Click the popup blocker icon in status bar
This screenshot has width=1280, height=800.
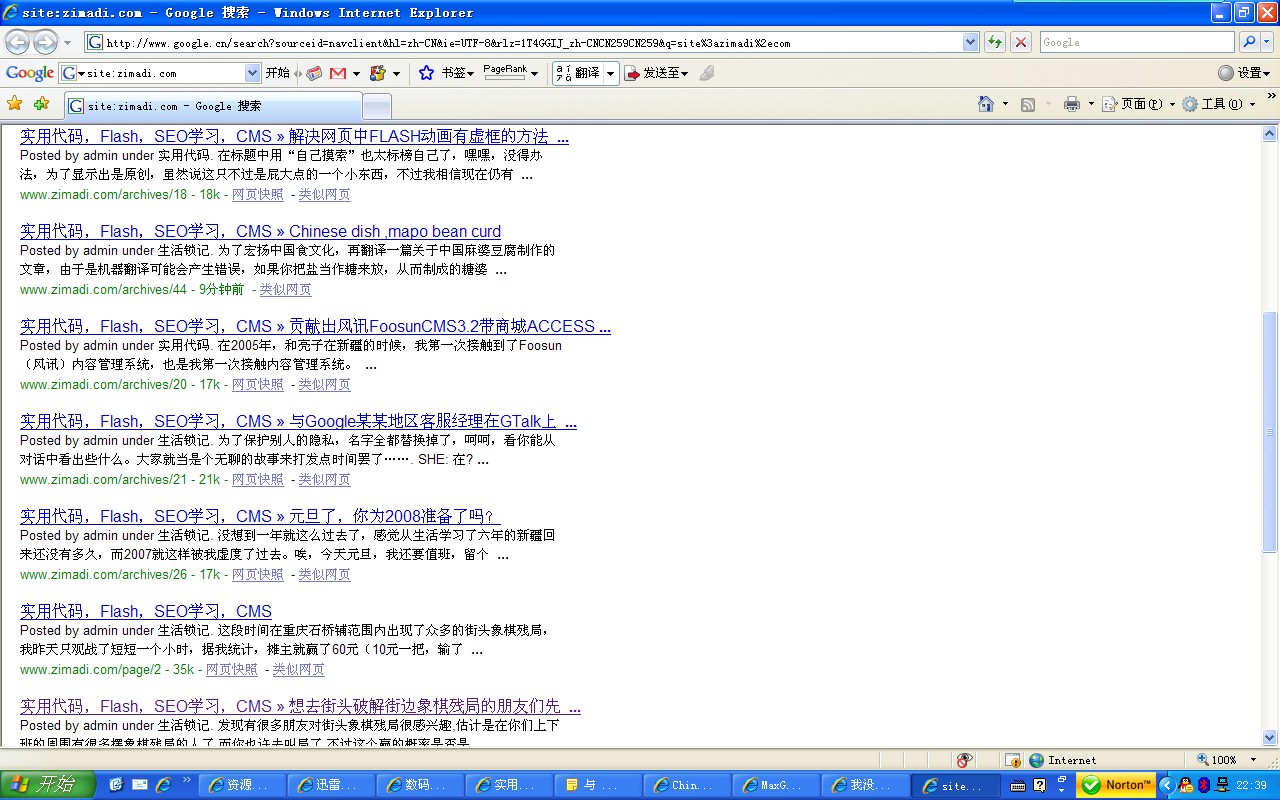tap(1012, 760)
